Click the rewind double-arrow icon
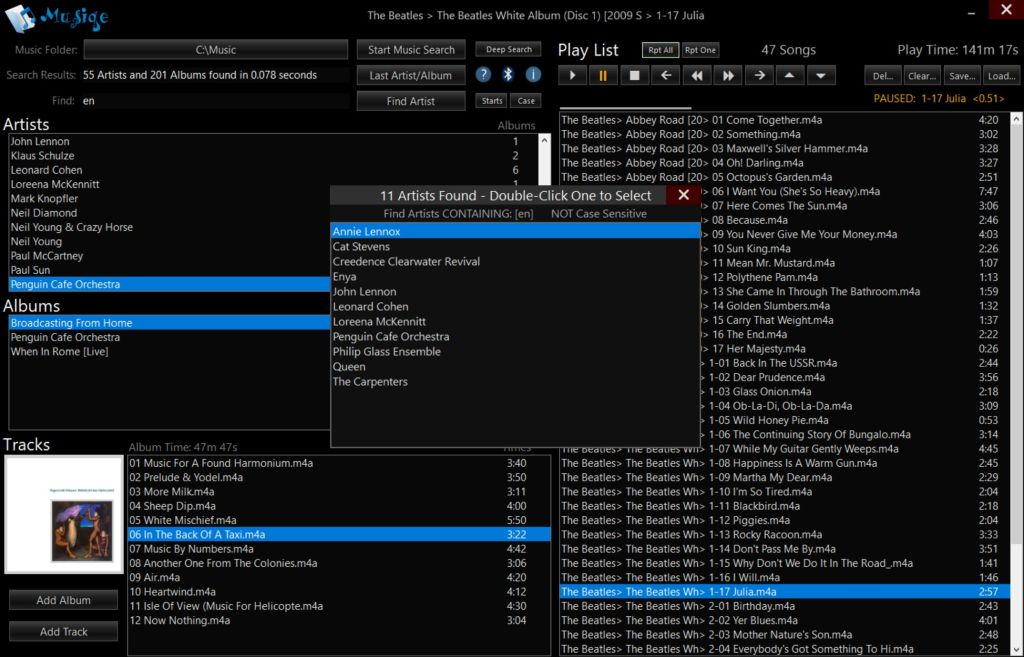The image size is (1024, 657). coord(697,75)
